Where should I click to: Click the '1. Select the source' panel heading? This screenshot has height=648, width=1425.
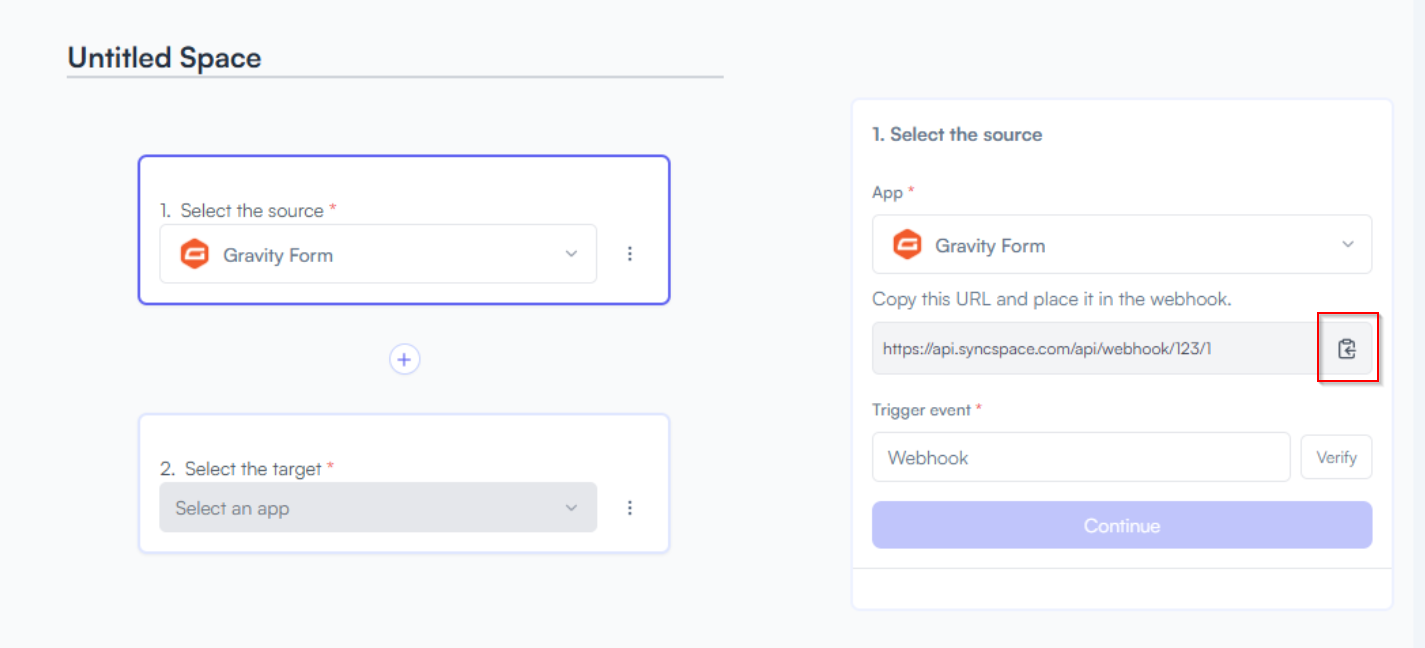click(x=957, y=134)
